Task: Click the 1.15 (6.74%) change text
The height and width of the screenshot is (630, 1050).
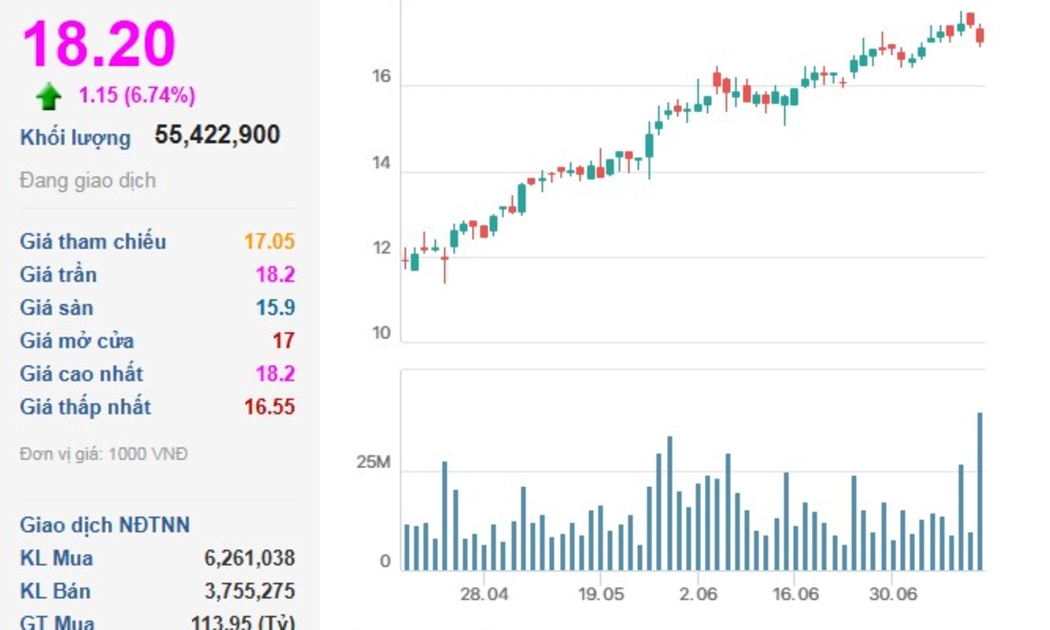Action: (x=137, y=96)
